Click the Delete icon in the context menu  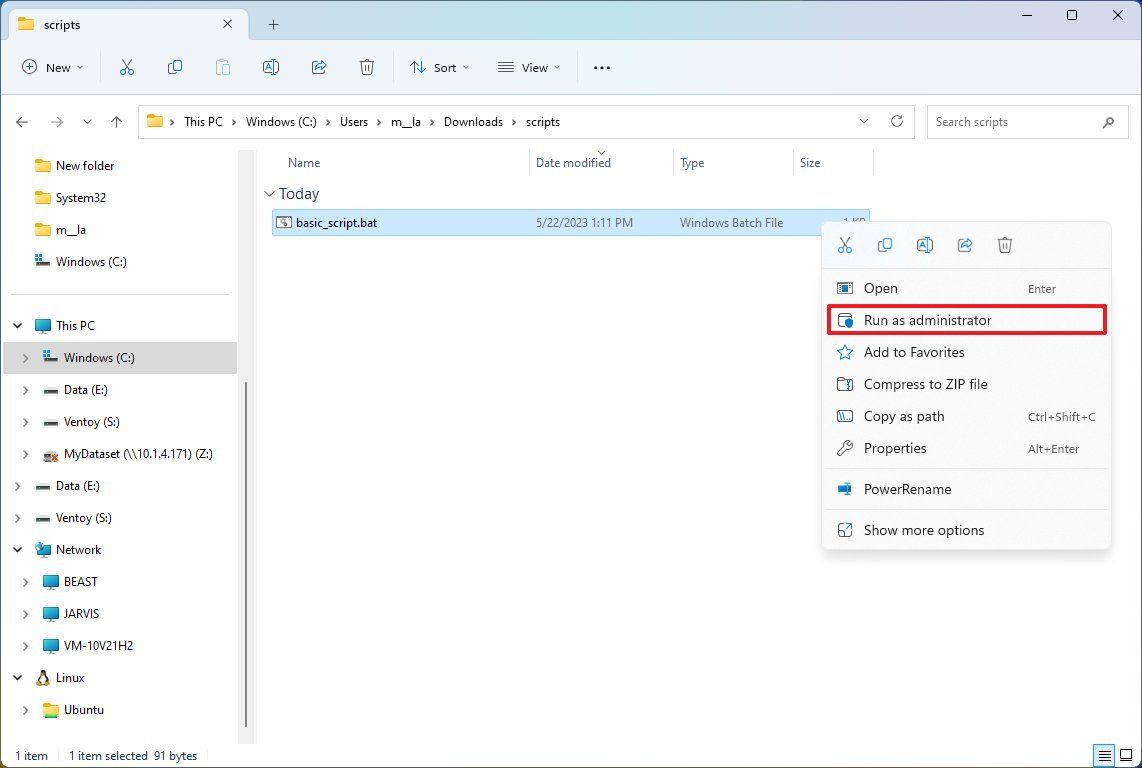pyautogui.click(x=1005, y=245)
